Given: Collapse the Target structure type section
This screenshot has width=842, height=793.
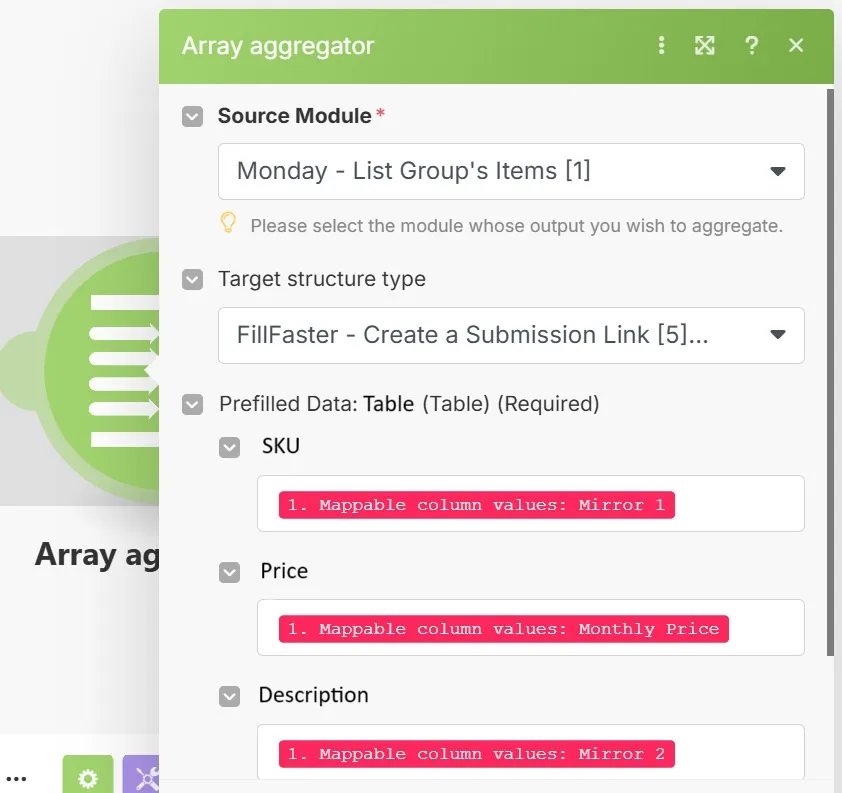Looking at the screenshot, I should pyautogui.click(x=192, y=279).
